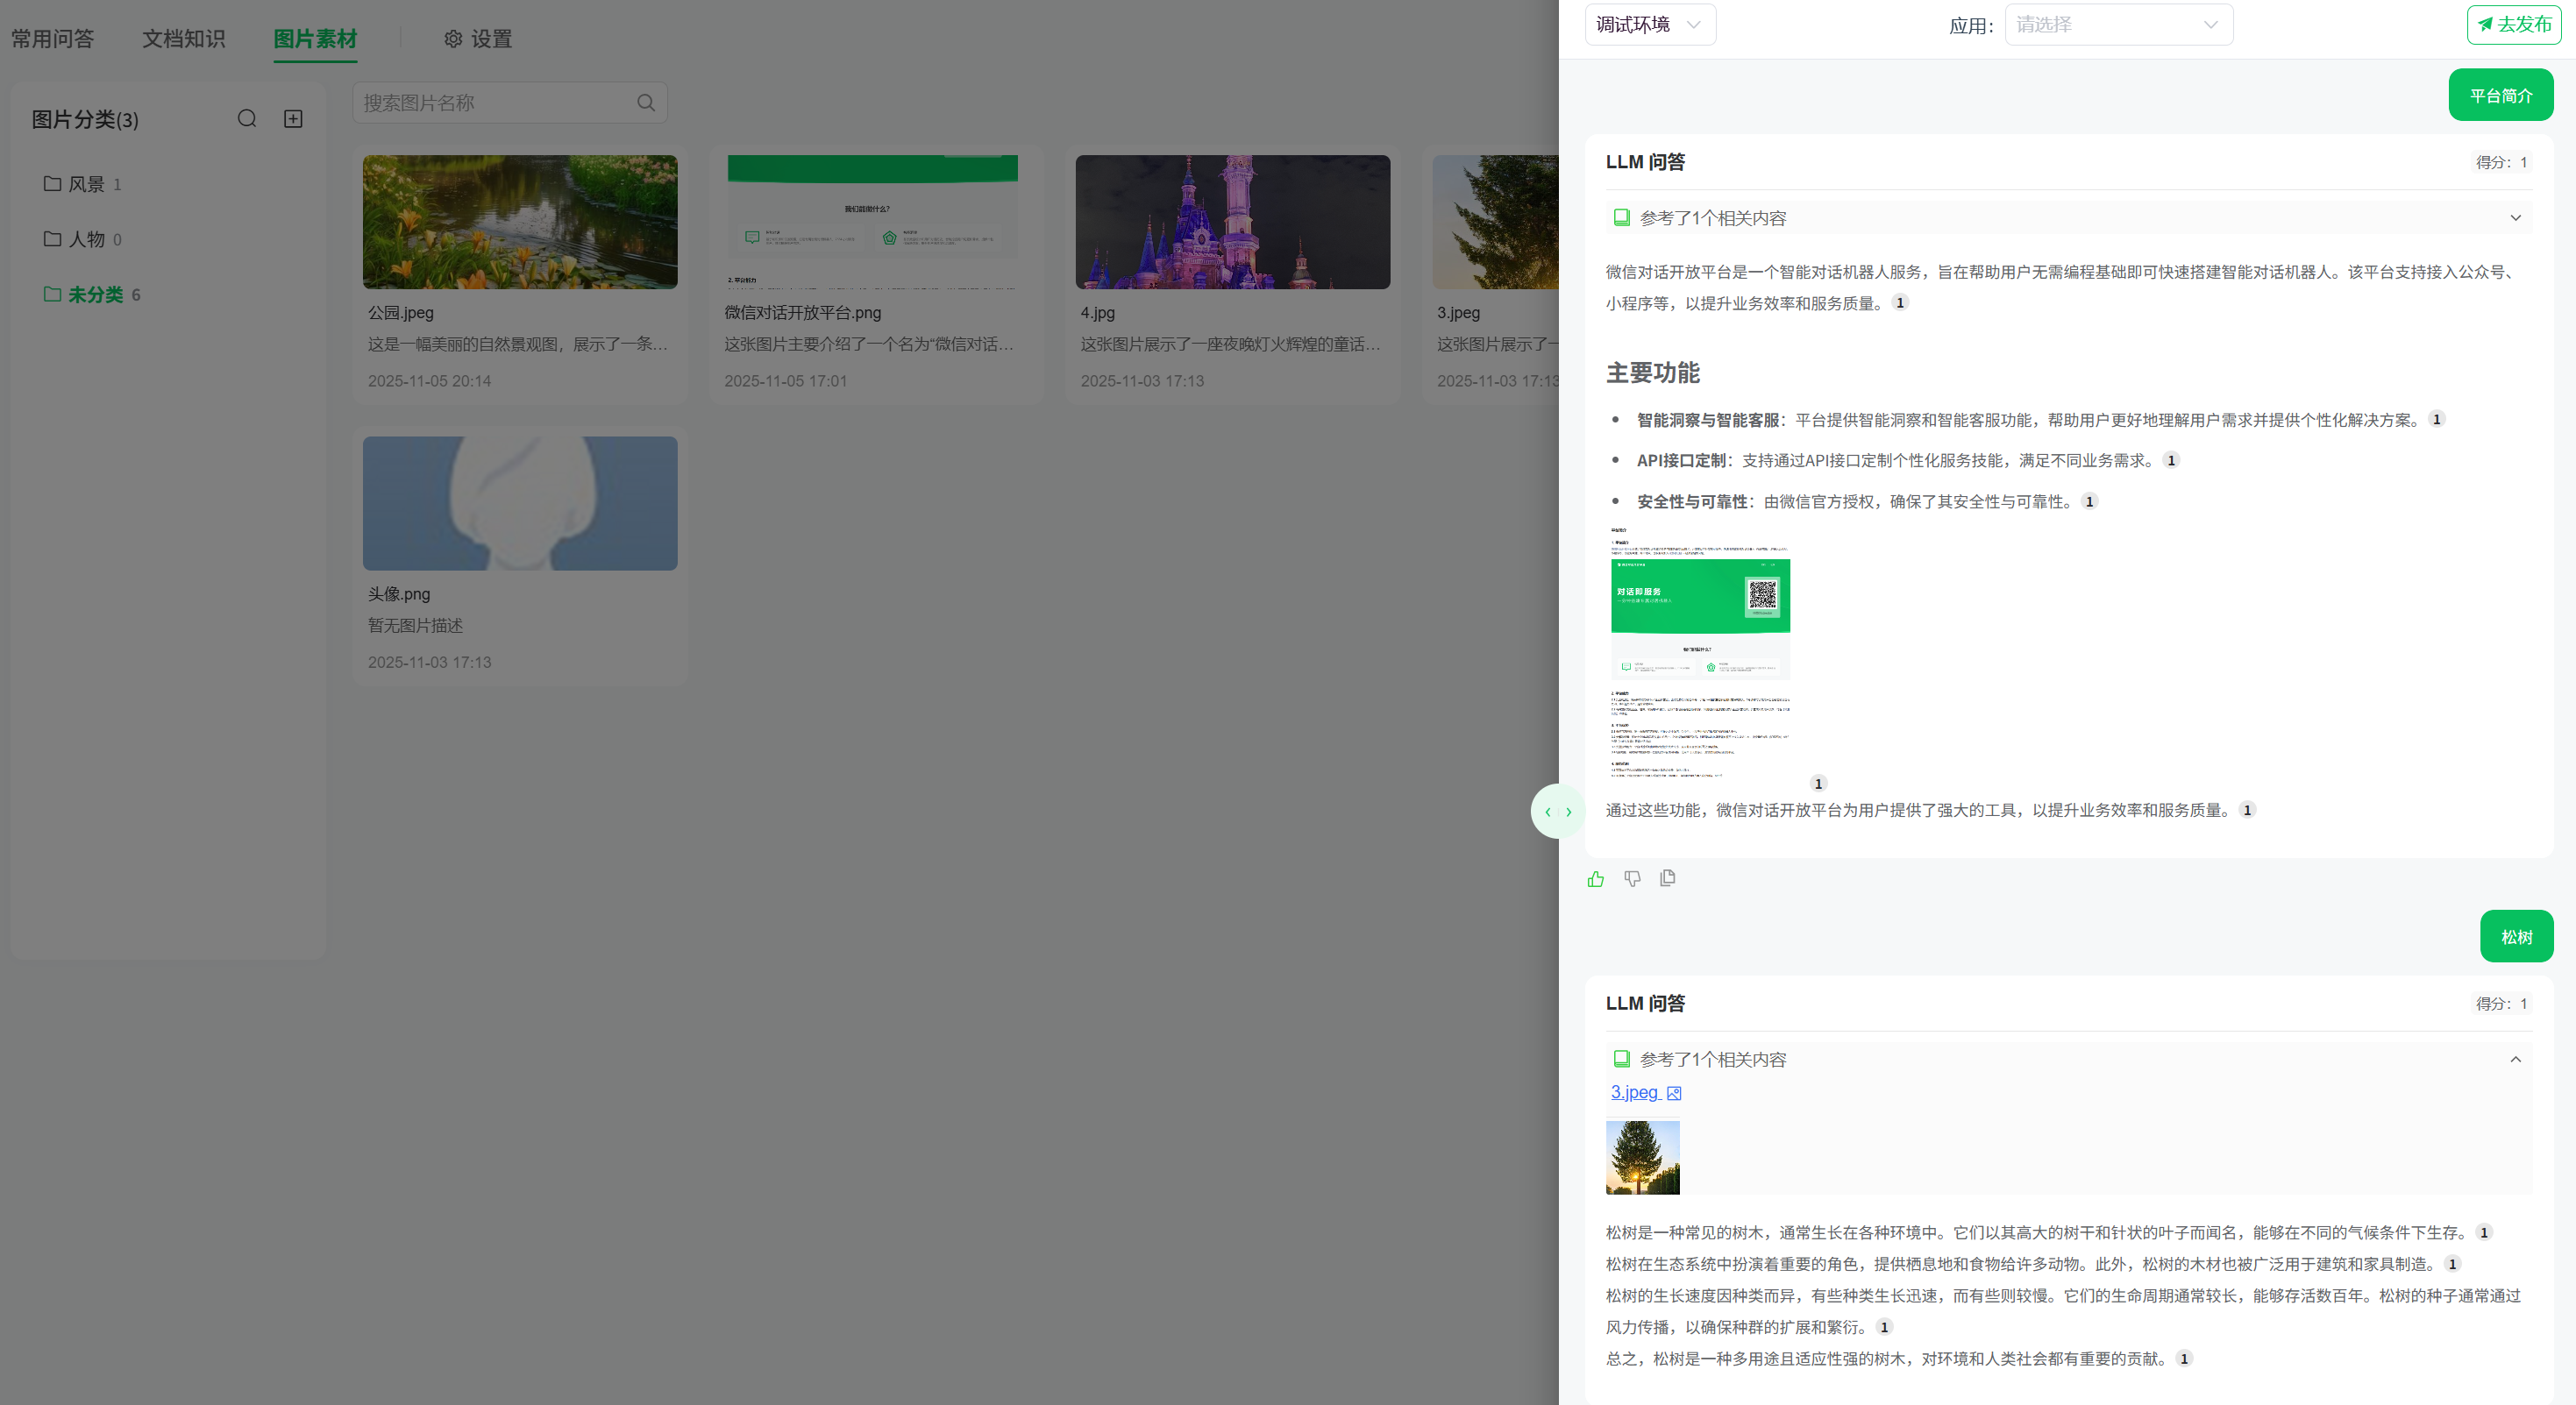Click the right carousel arrow button
Image resolution: width=2576 pixels, height=1405 pixels.
coord(1568,811)
